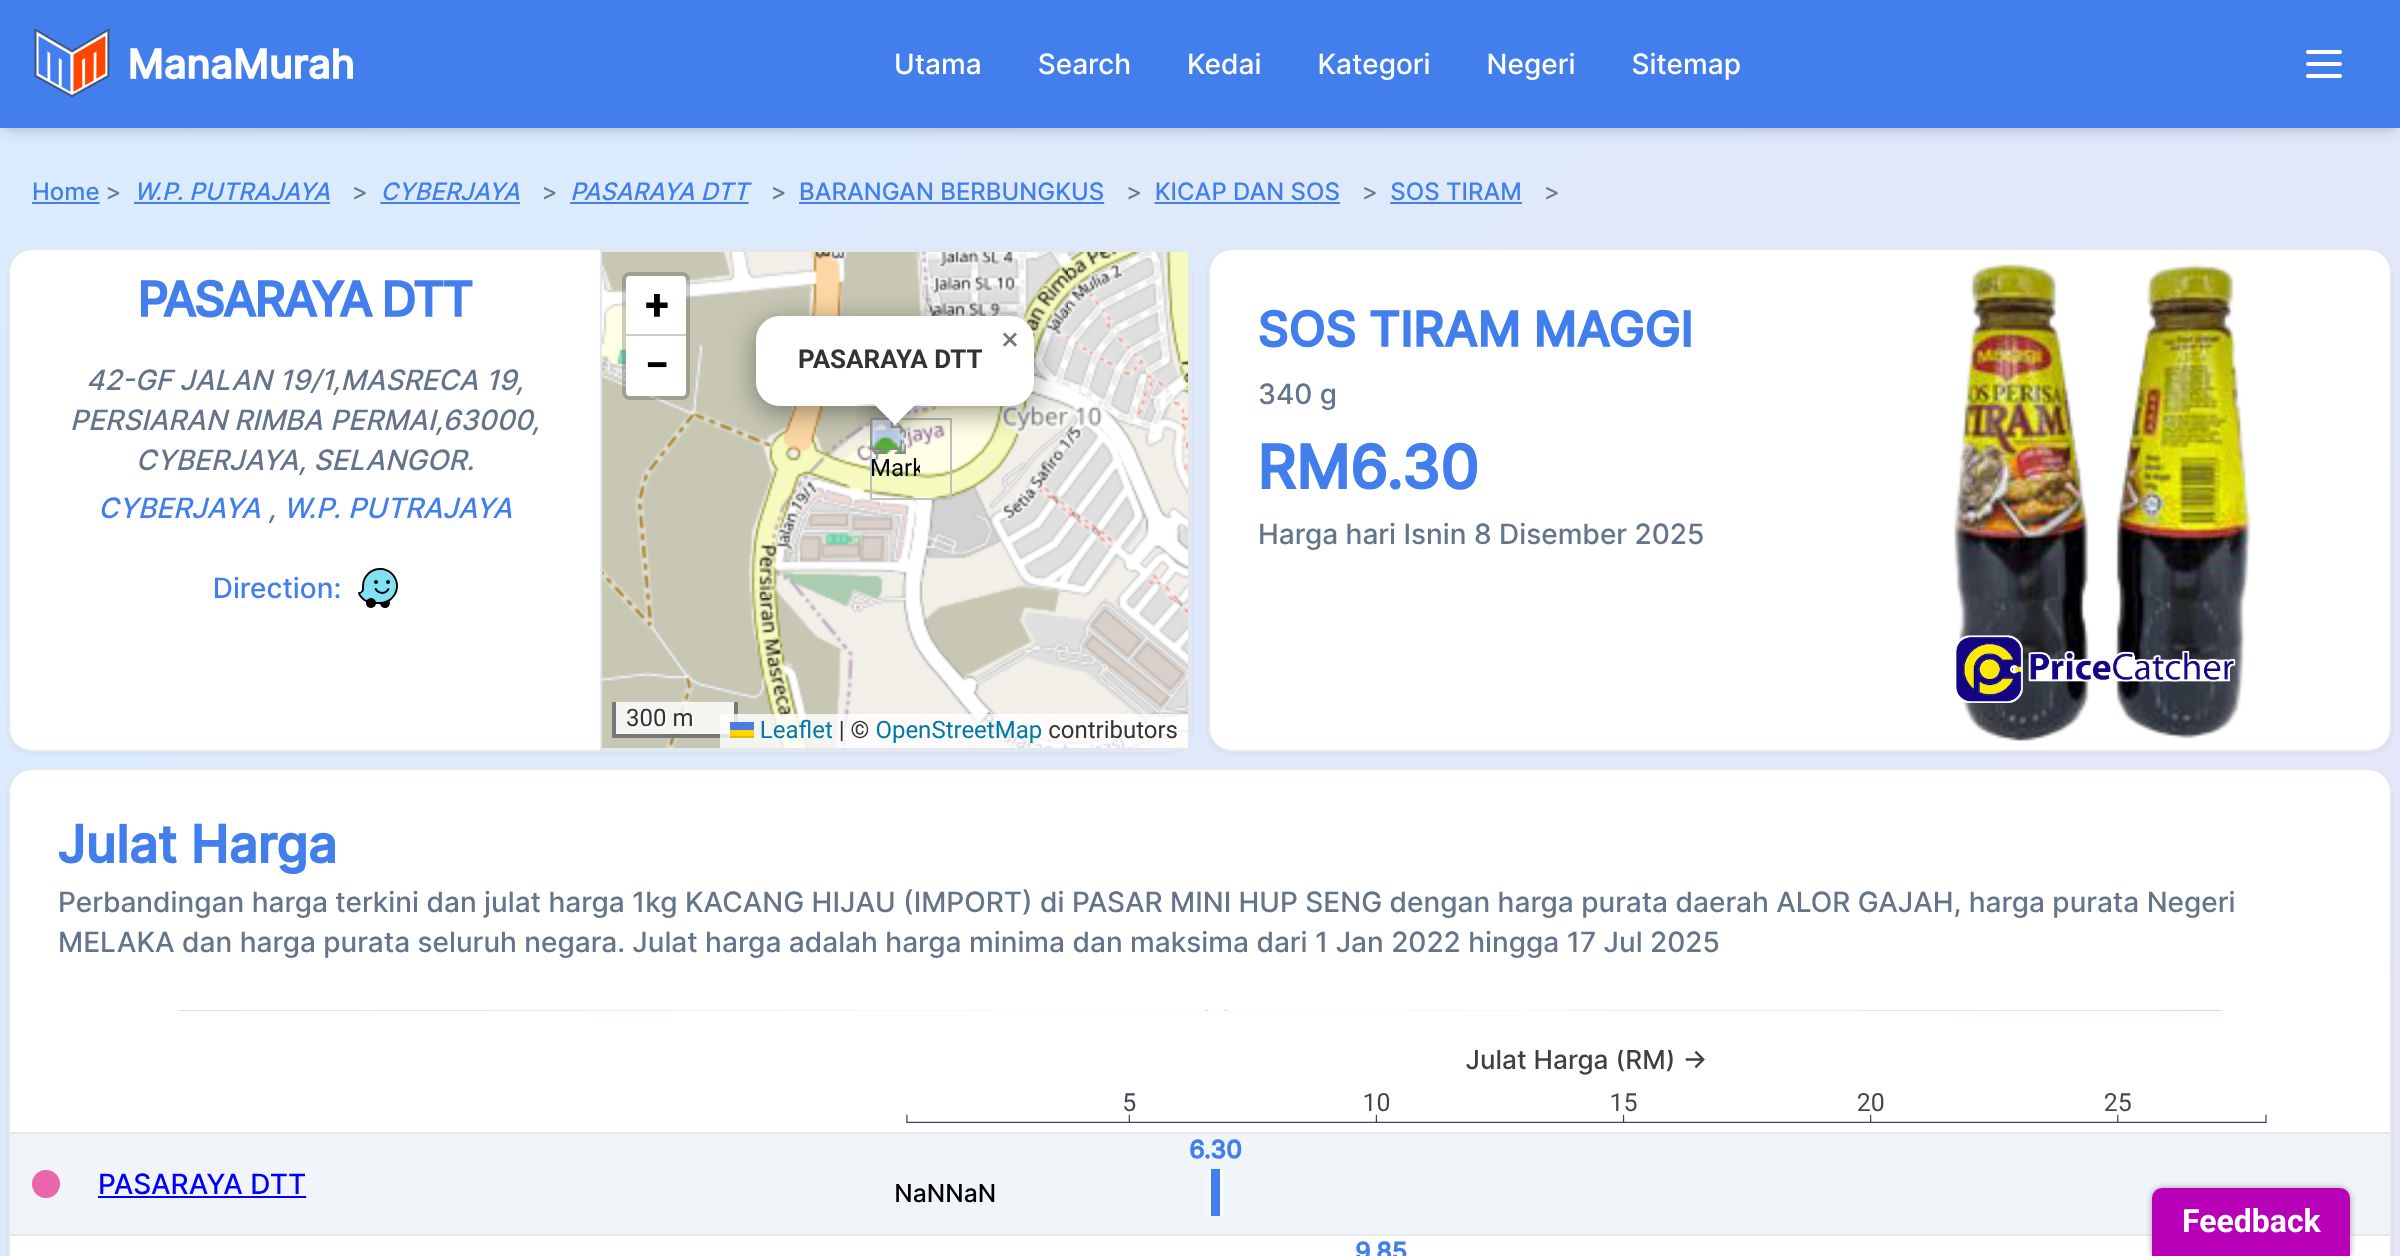The width and height of the screenshot is (2400, 1256).
Task: Go to the Search page
Action: (1083, 64)
